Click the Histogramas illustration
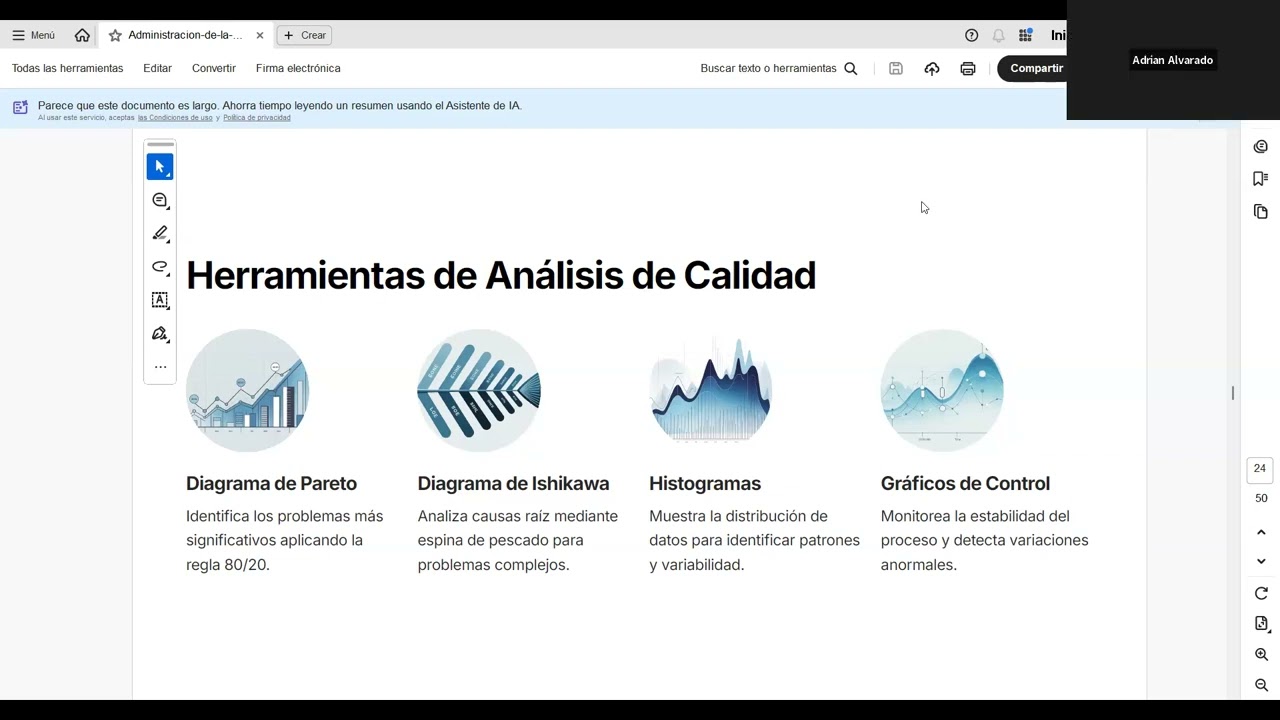 [x=710, y=391]
